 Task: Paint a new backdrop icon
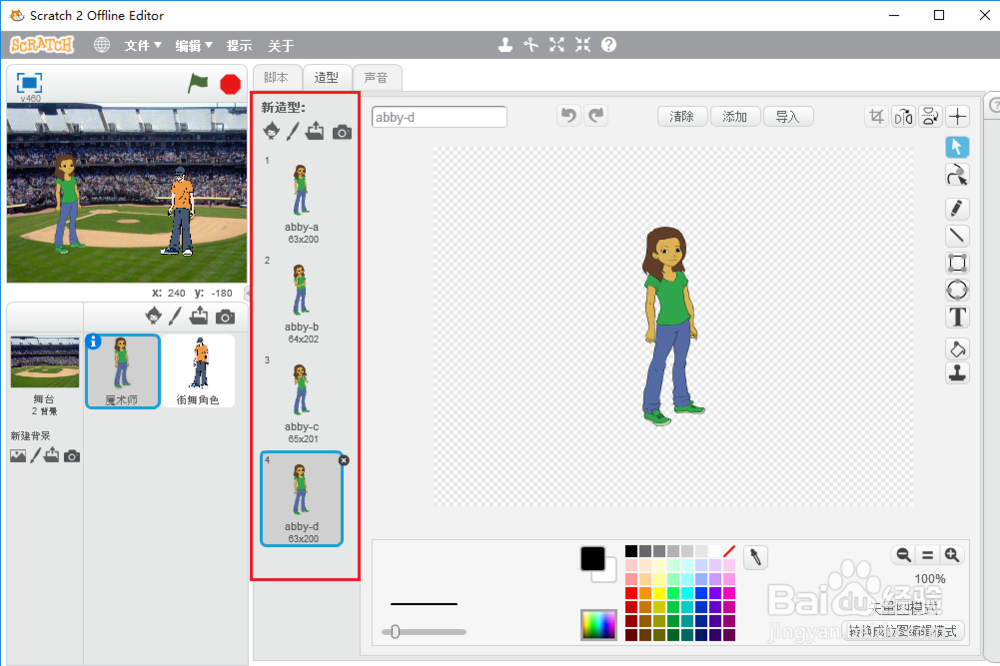pos(35,455)
